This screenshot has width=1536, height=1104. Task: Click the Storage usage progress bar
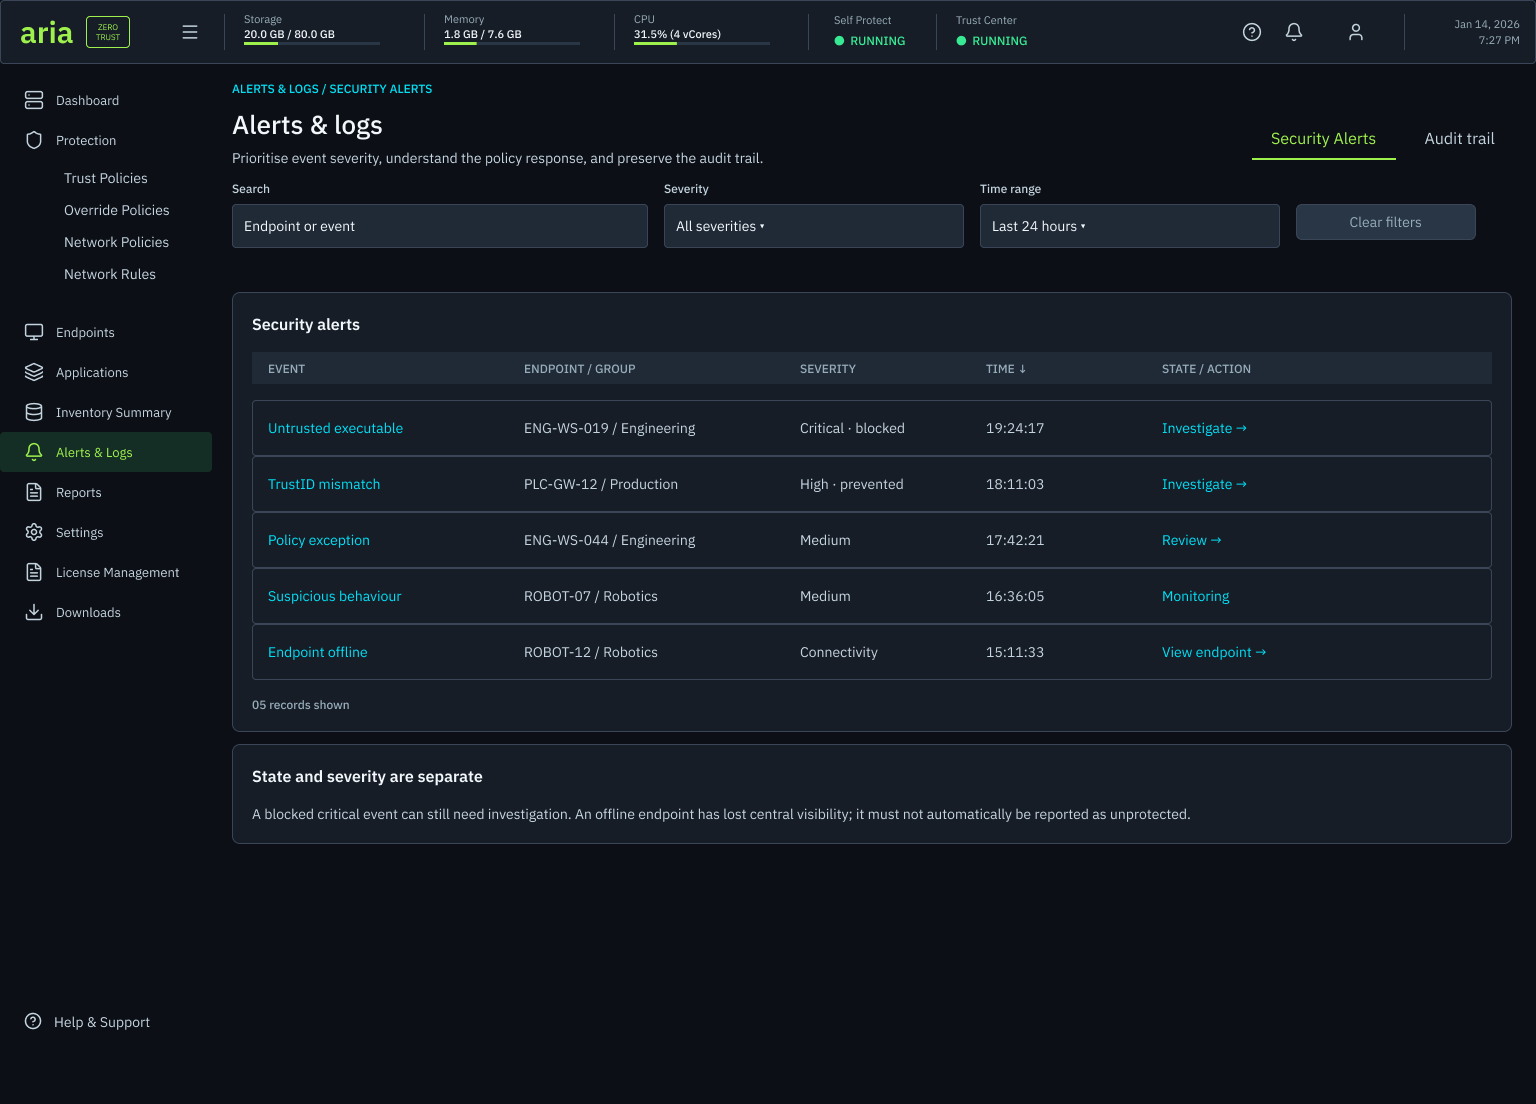click(312, 43)
